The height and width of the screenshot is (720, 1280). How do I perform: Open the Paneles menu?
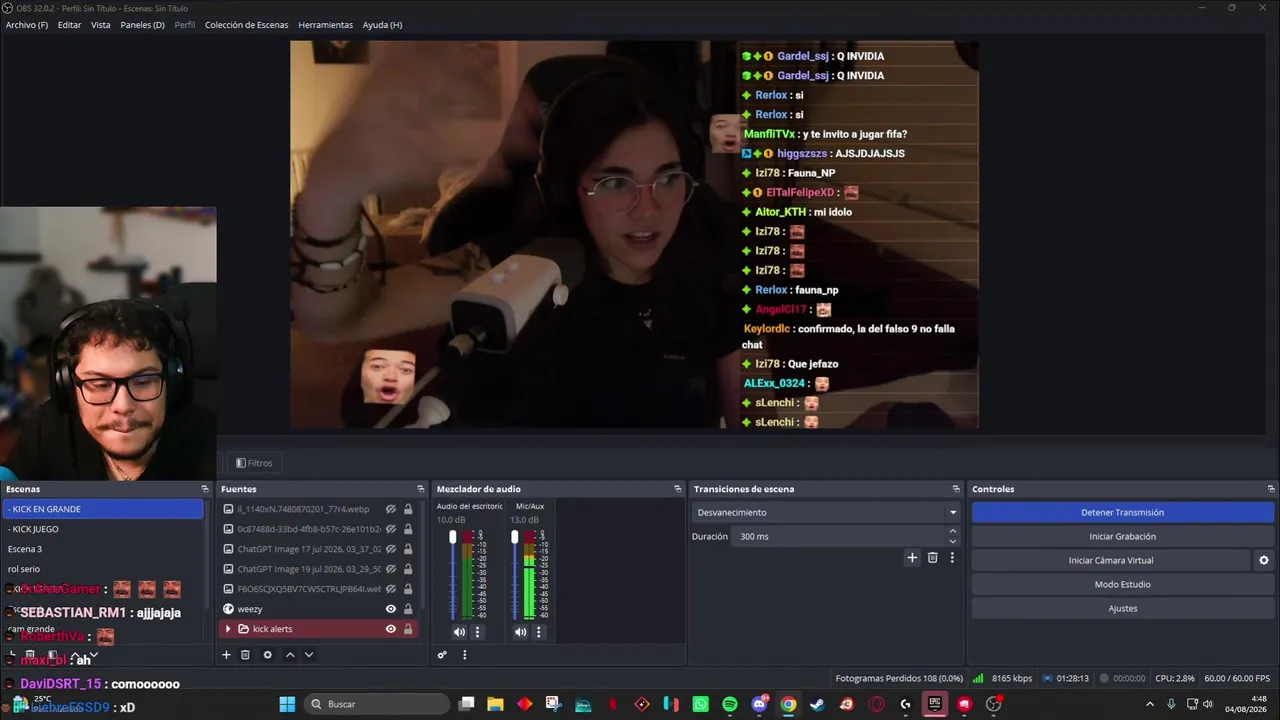(x=143, y=25)
